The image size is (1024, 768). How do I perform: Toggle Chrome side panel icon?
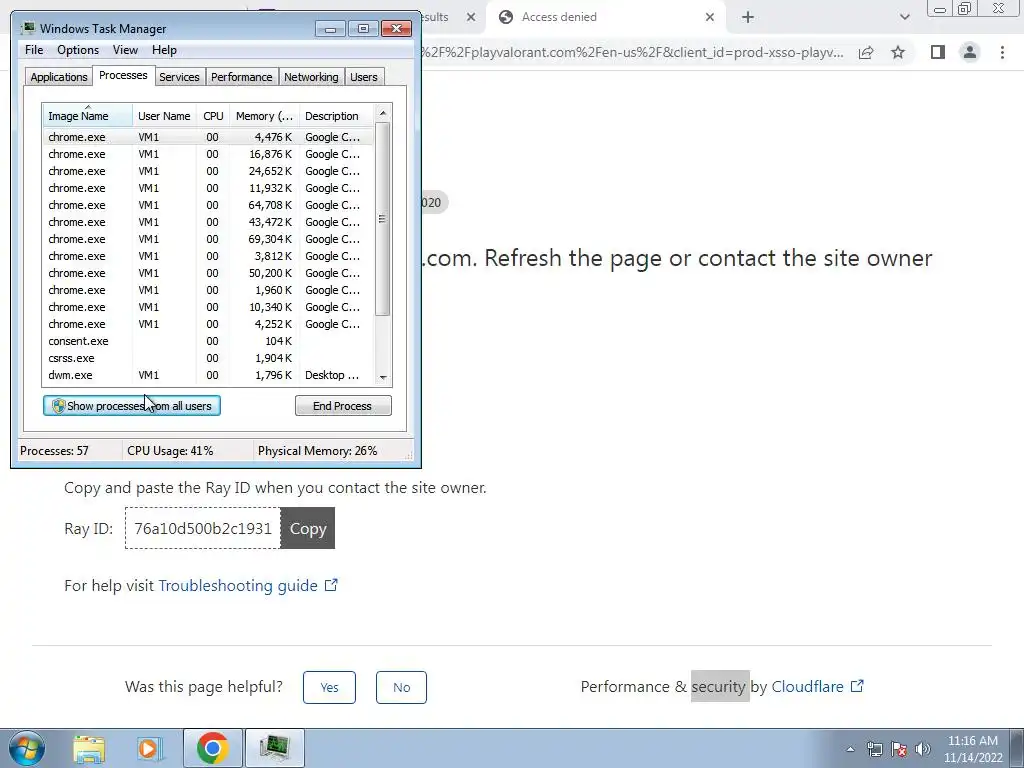(x=938, y=52)
